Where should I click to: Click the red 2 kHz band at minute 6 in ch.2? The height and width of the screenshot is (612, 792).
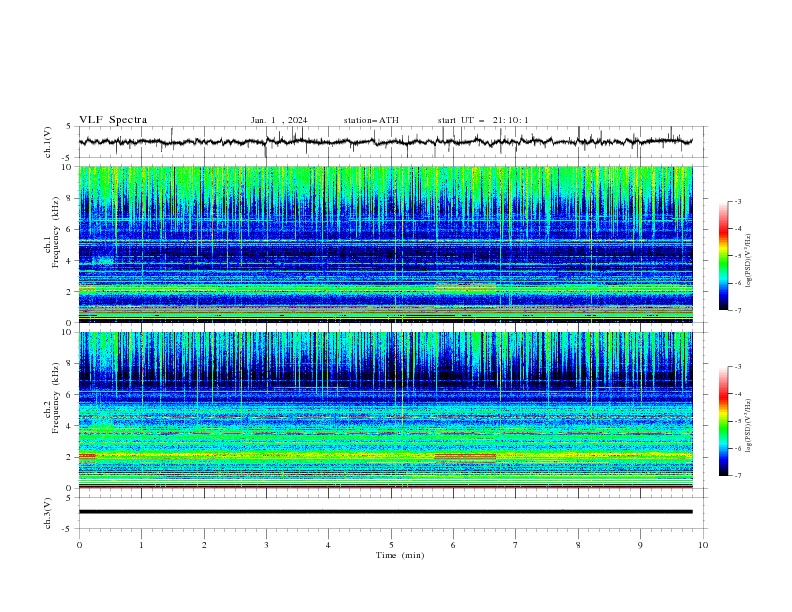click(x=465, y=456)
